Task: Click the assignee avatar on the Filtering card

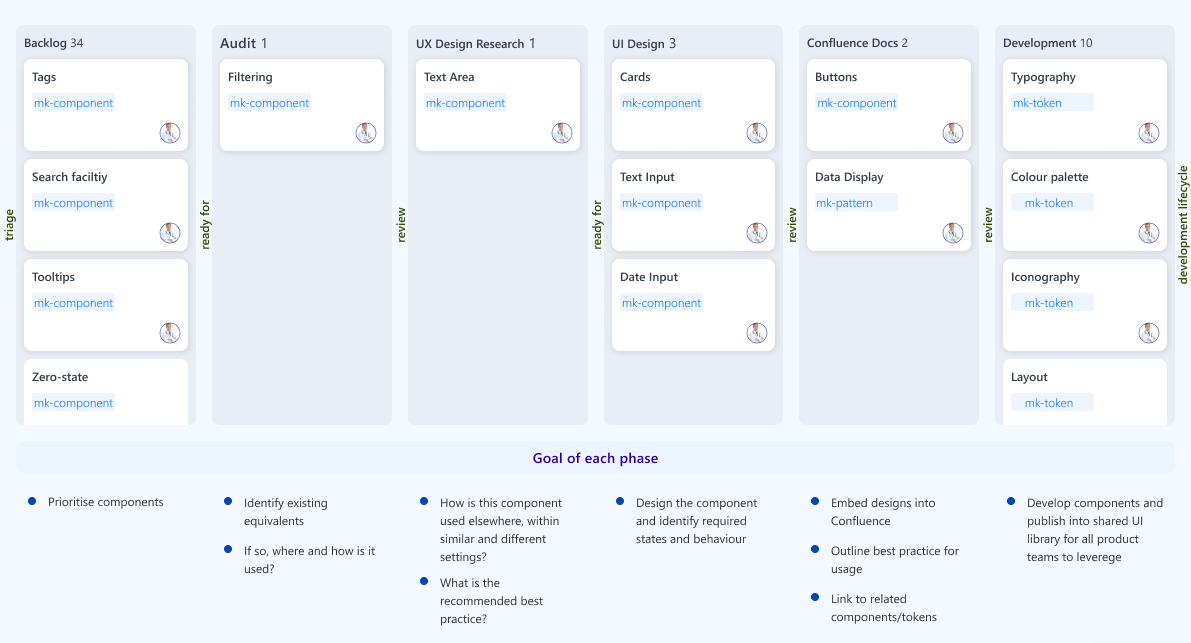Action: pyautogui.click(x=366, y=132)
